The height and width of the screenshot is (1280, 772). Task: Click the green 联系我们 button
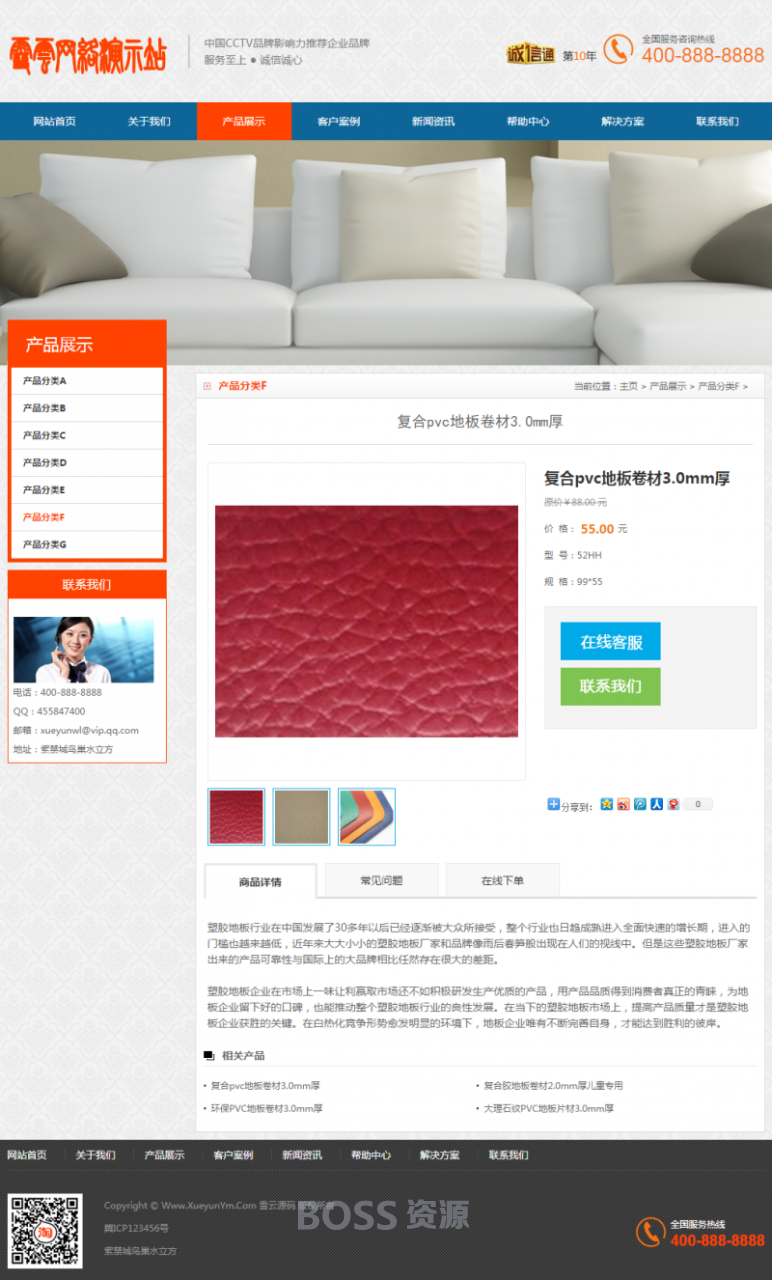tap(610, 686)
